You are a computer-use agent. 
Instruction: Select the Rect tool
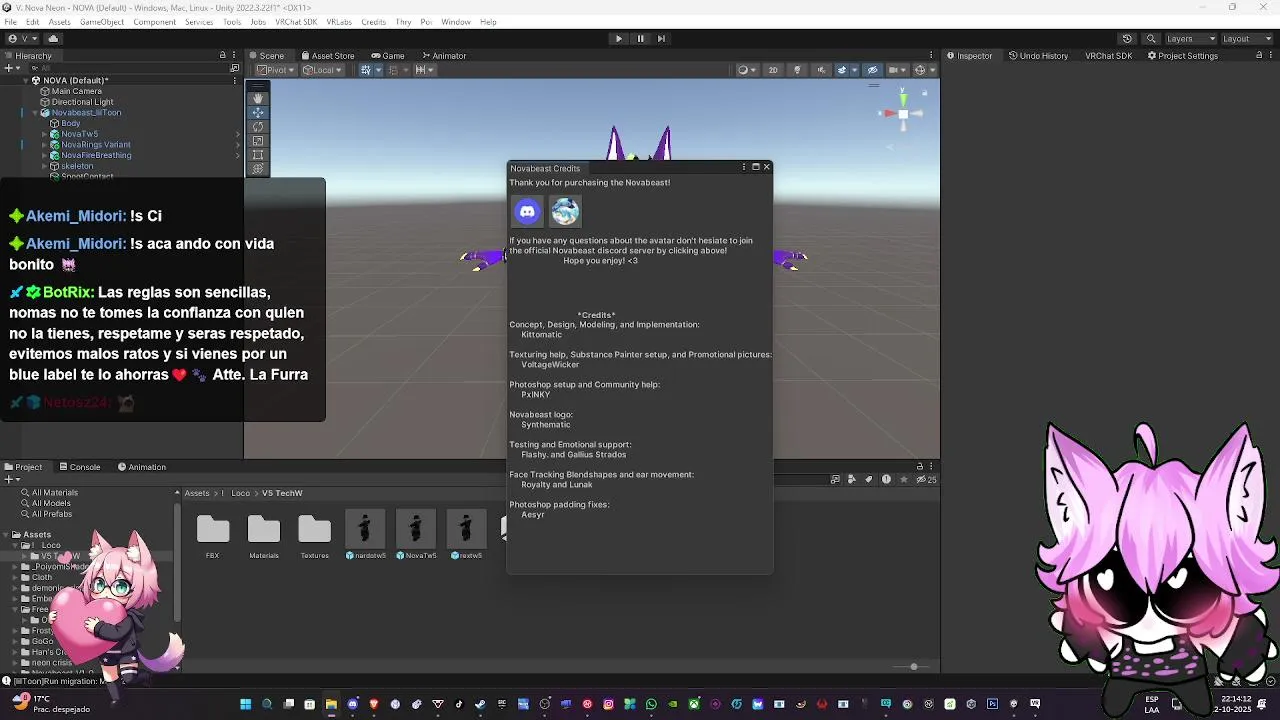coord(258,154)
